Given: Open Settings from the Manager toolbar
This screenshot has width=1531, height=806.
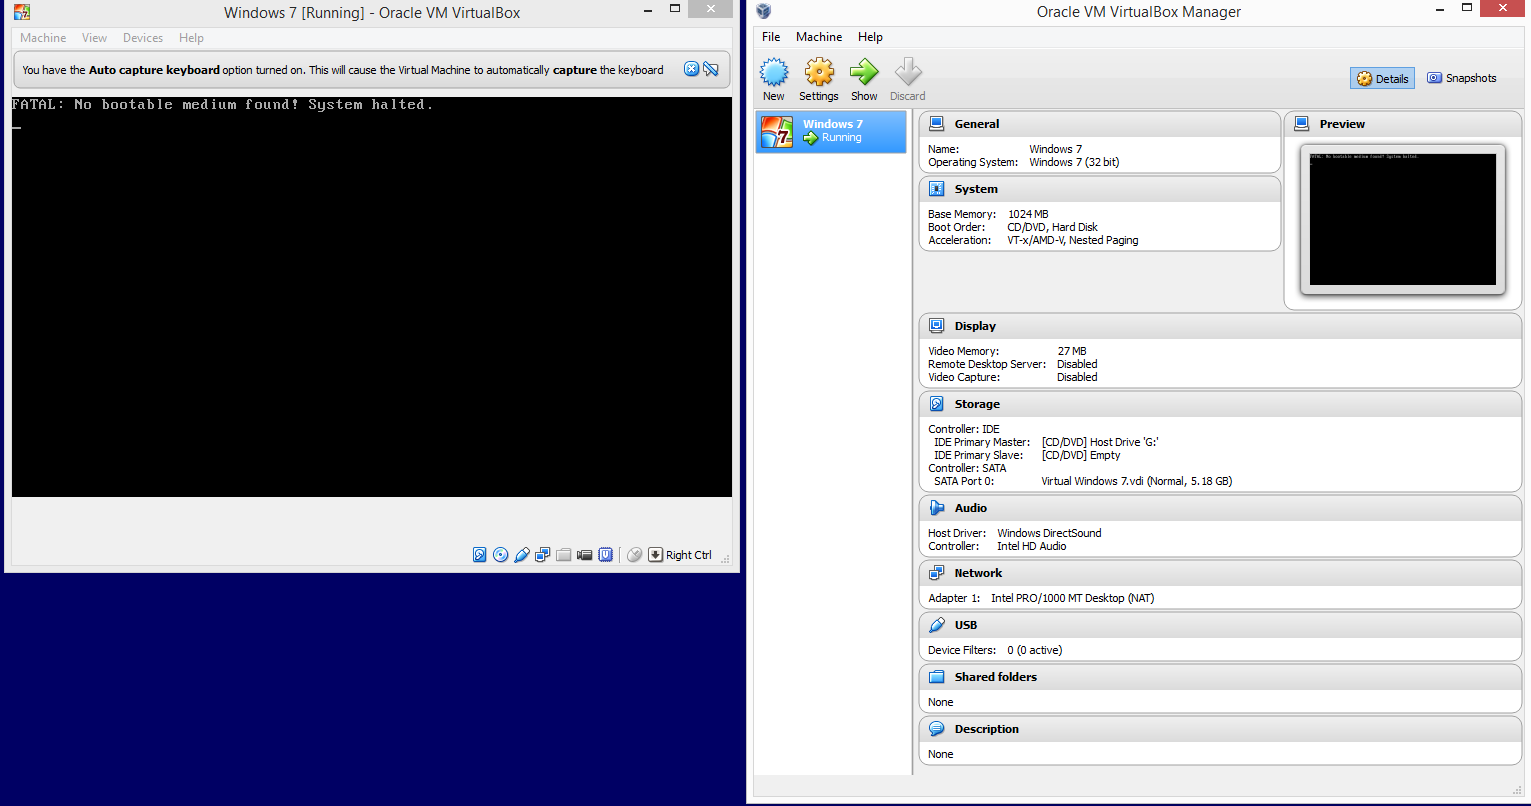Looking at the screenshot, I should coord(819,79).
